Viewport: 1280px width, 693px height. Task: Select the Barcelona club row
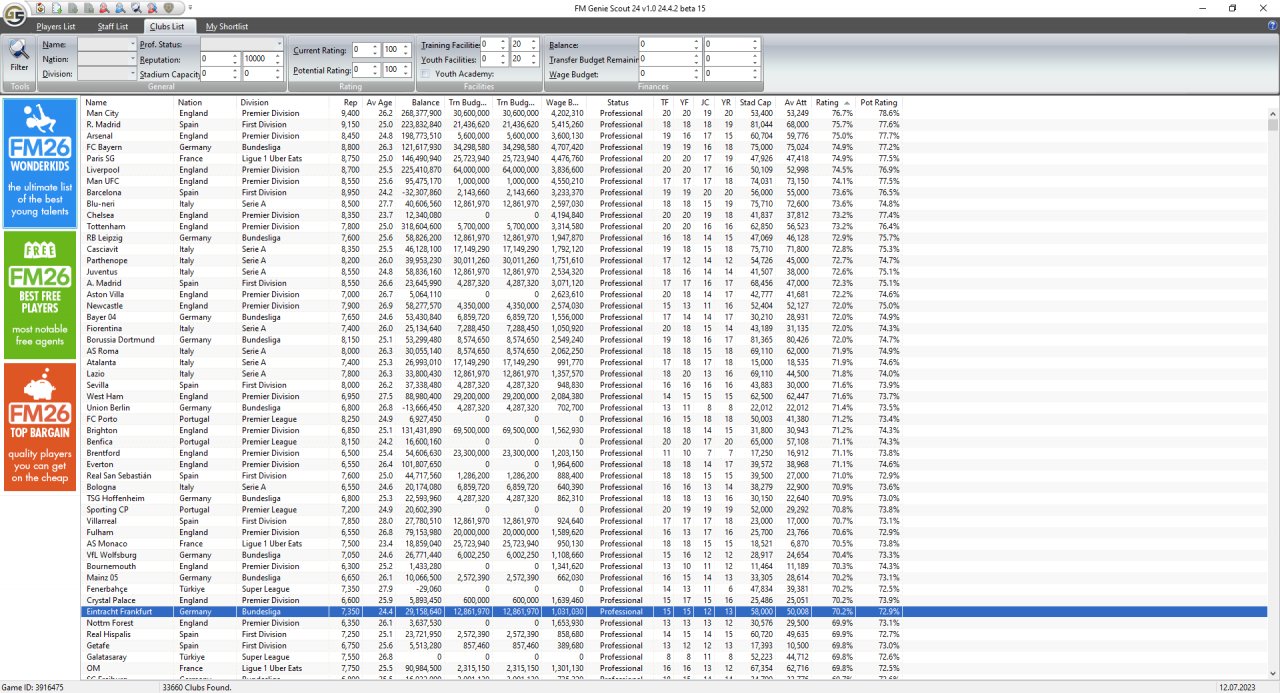pyautogui.click(x=492, y=193)
